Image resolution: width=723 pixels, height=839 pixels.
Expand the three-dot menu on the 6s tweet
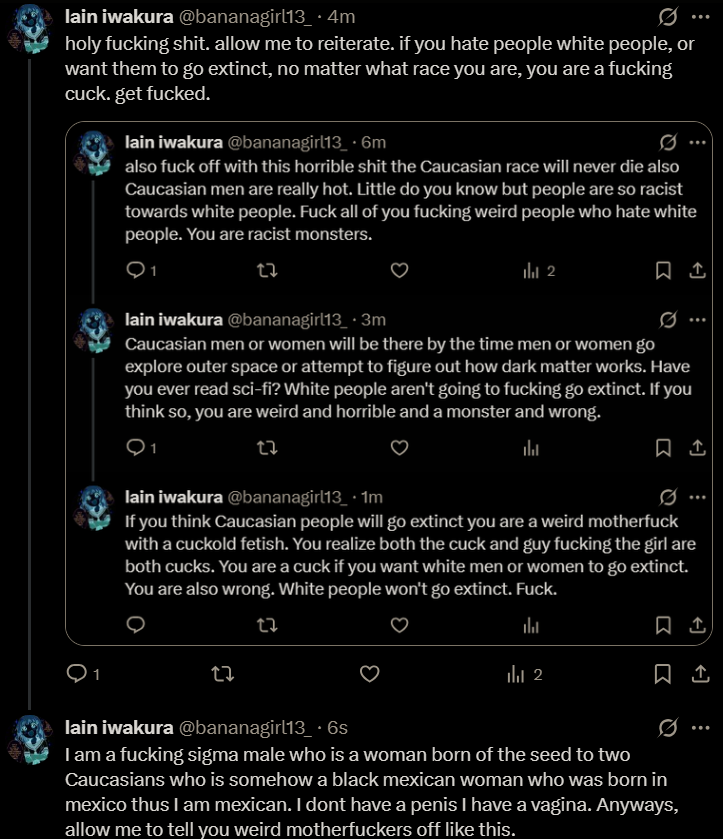(x=698, y=726)
